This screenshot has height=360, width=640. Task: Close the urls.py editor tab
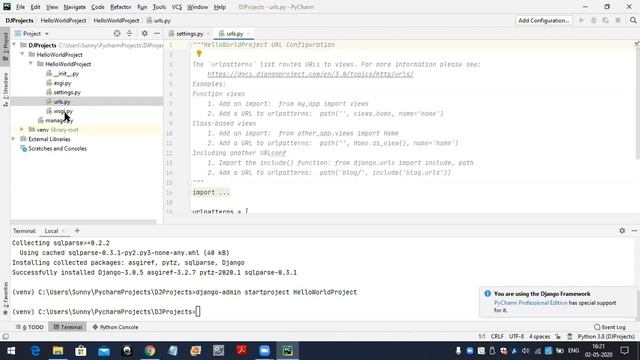pos(249,34)
